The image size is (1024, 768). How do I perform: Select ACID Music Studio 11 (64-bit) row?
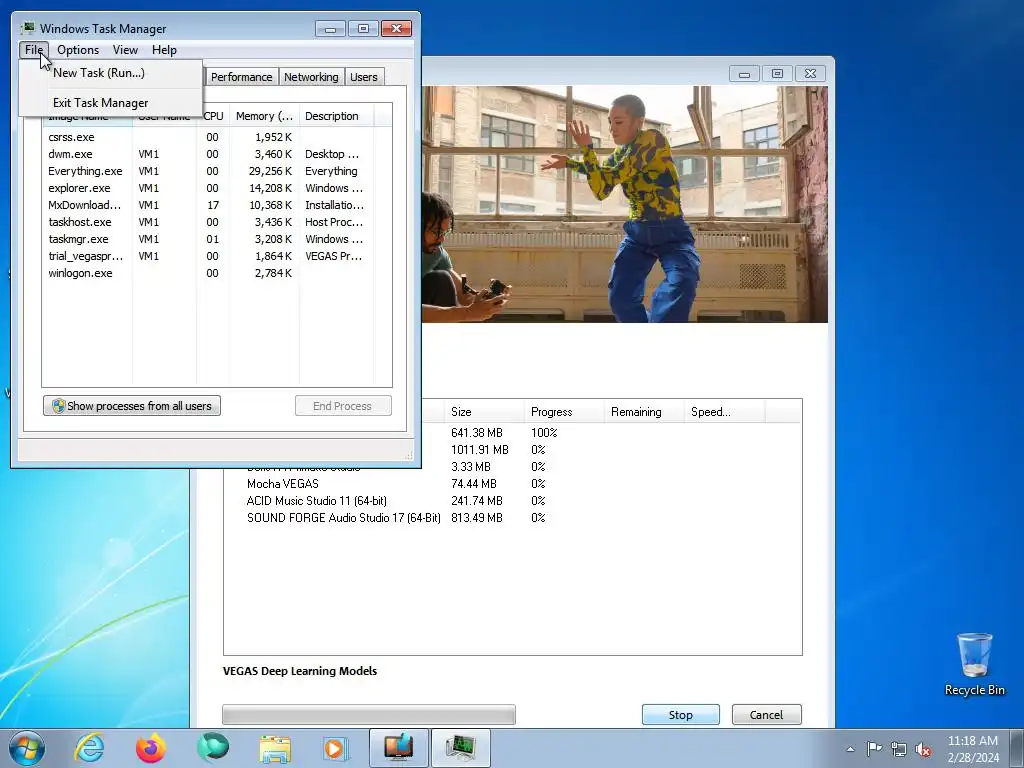click(x=513, y=501)
